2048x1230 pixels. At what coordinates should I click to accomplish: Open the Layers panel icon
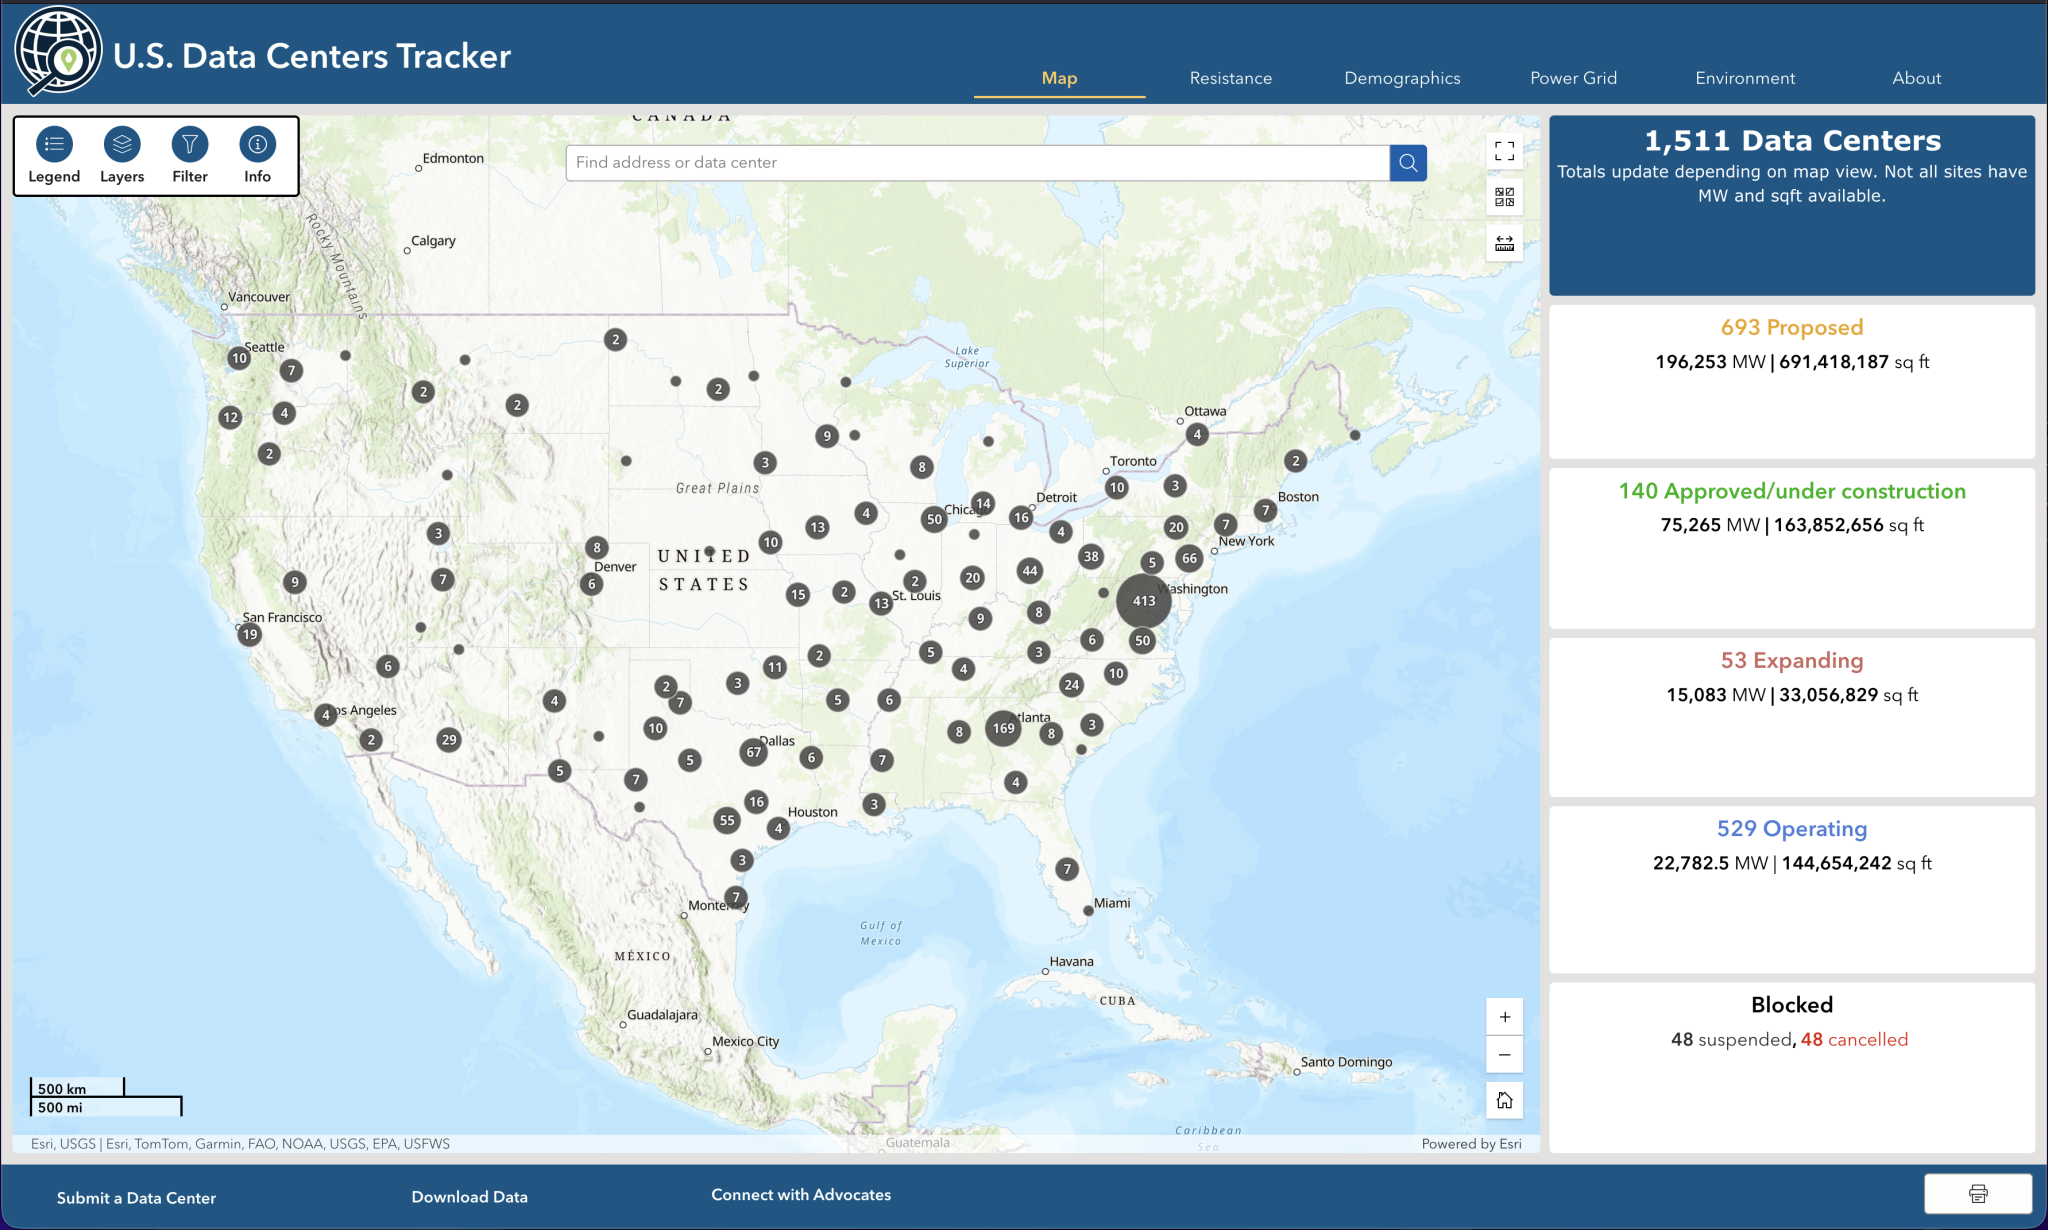pyautogui.click(x=122, y=145)
